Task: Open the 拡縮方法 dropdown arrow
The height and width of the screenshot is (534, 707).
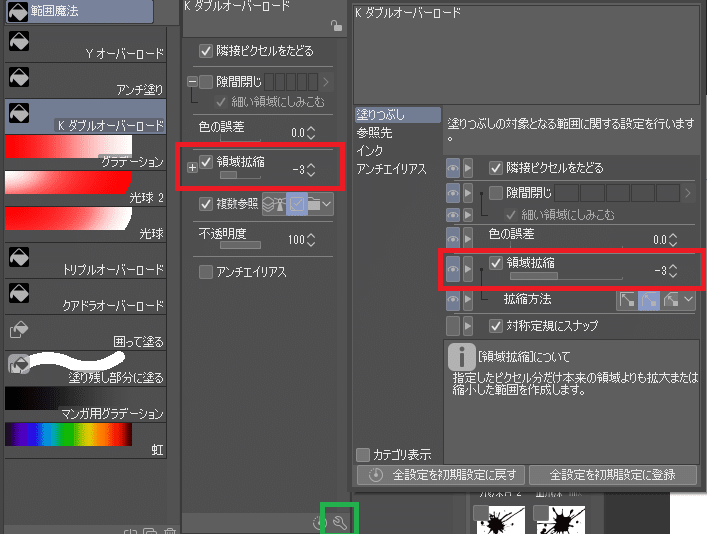Action: tap(689, 299)
